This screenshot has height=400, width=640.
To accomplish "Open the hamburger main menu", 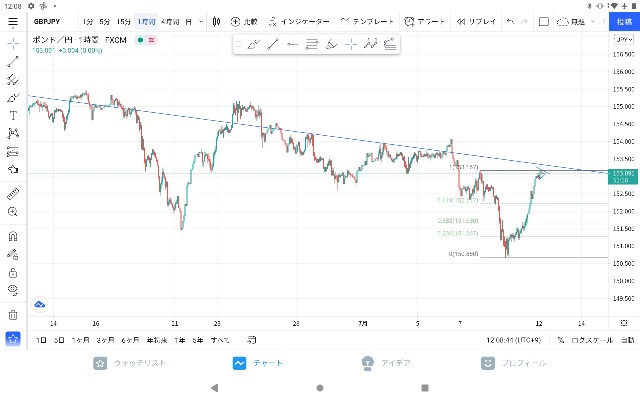I will tap(13, 22).
